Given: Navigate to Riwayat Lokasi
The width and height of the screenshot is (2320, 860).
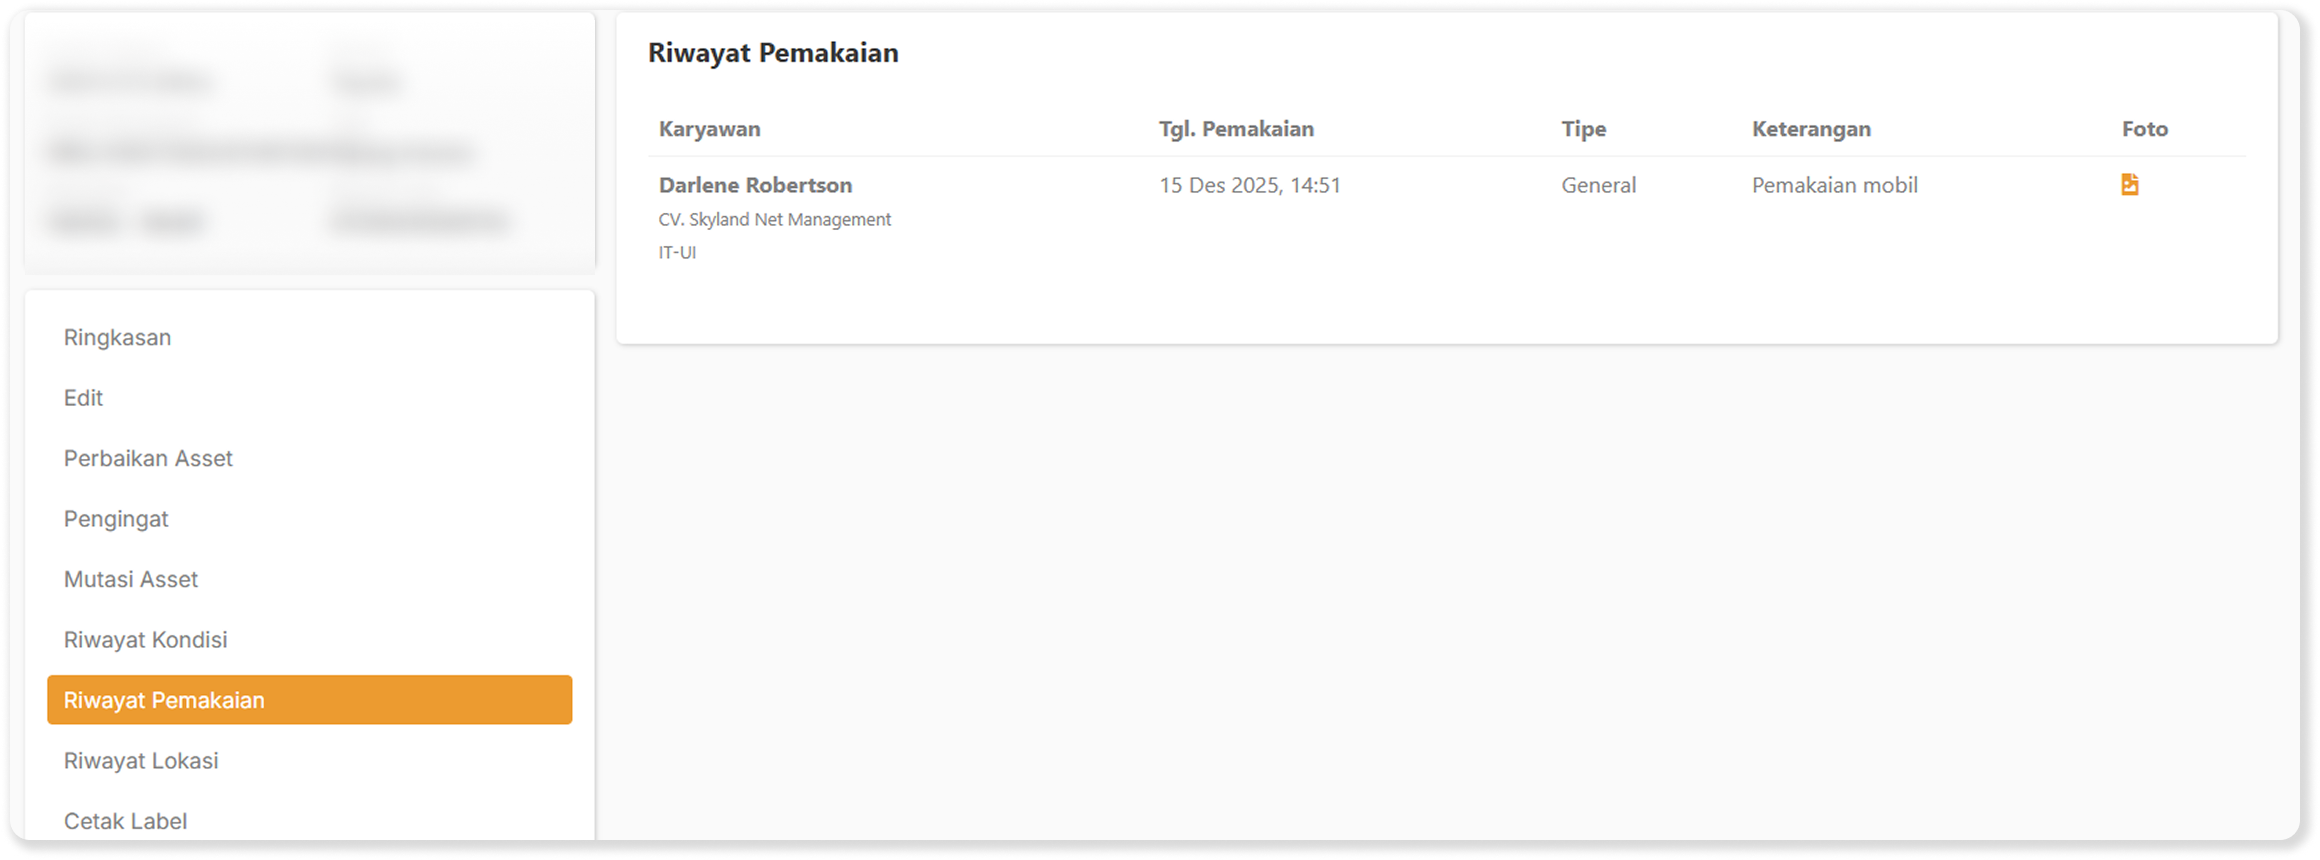Looking at the screenshot, I should point(141,760).
